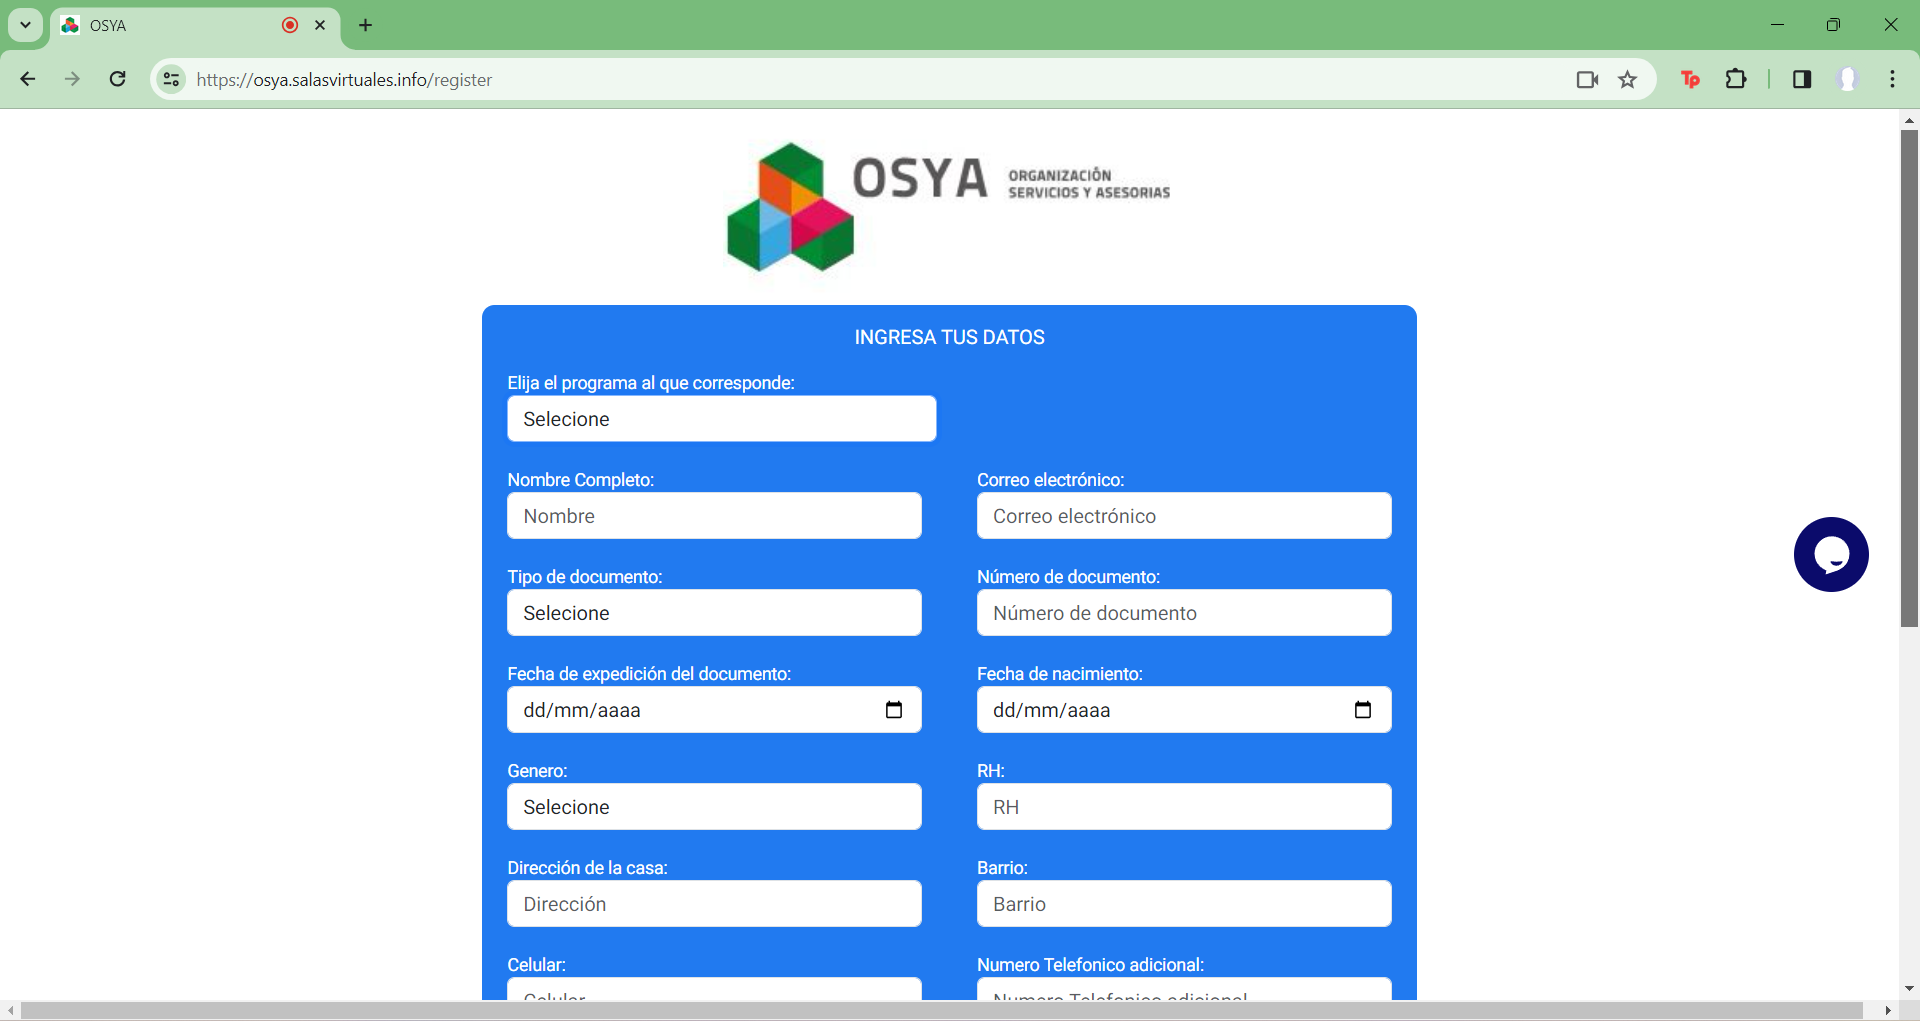
Task: Open the tab search chevron
Action: 25,25
